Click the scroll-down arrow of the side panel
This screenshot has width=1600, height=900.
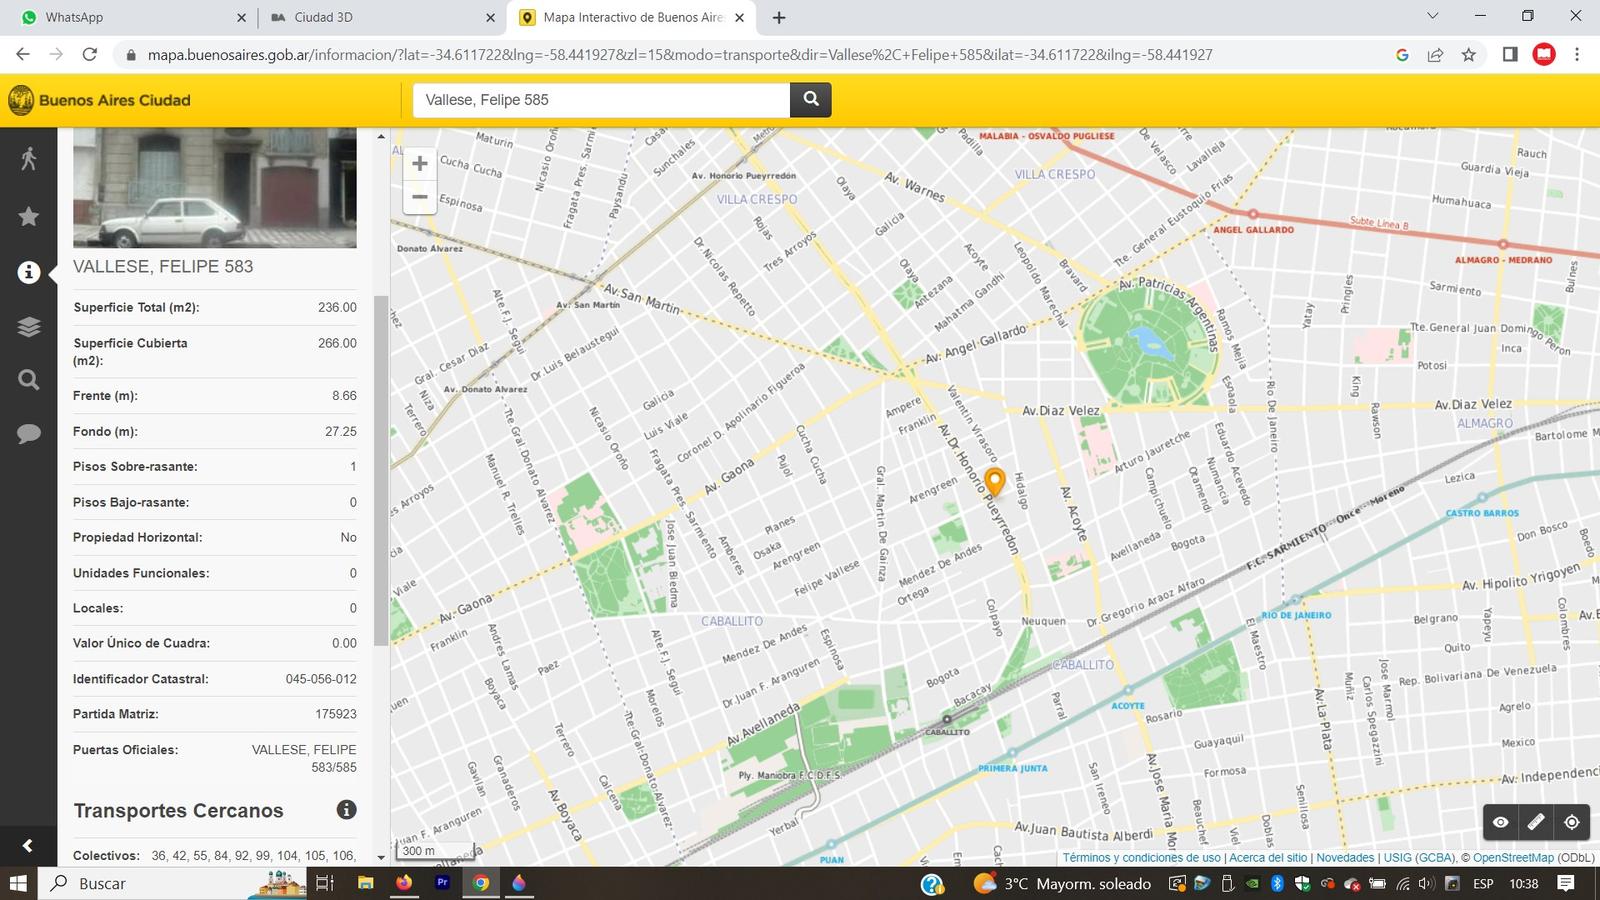pyautogui.click(x=381, y=857)
